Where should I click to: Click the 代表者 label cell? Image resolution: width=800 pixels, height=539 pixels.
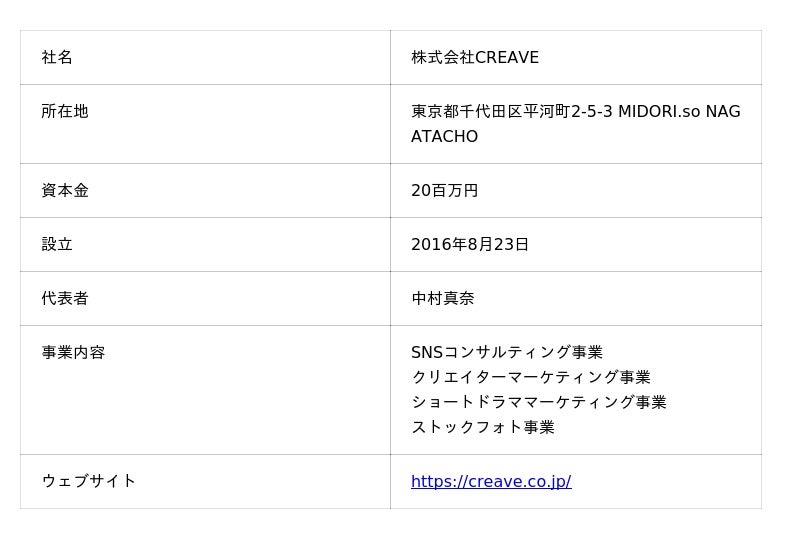pyautogui.click(x=65, y=298)
